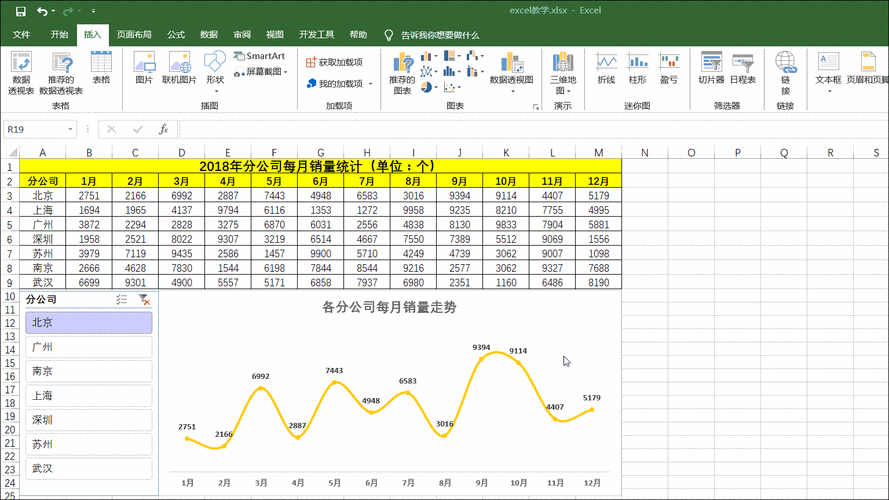Insert a scatter or bubble chart
Image resolution: width=889 pixels, height=500 pixels.
coord(452,87)
